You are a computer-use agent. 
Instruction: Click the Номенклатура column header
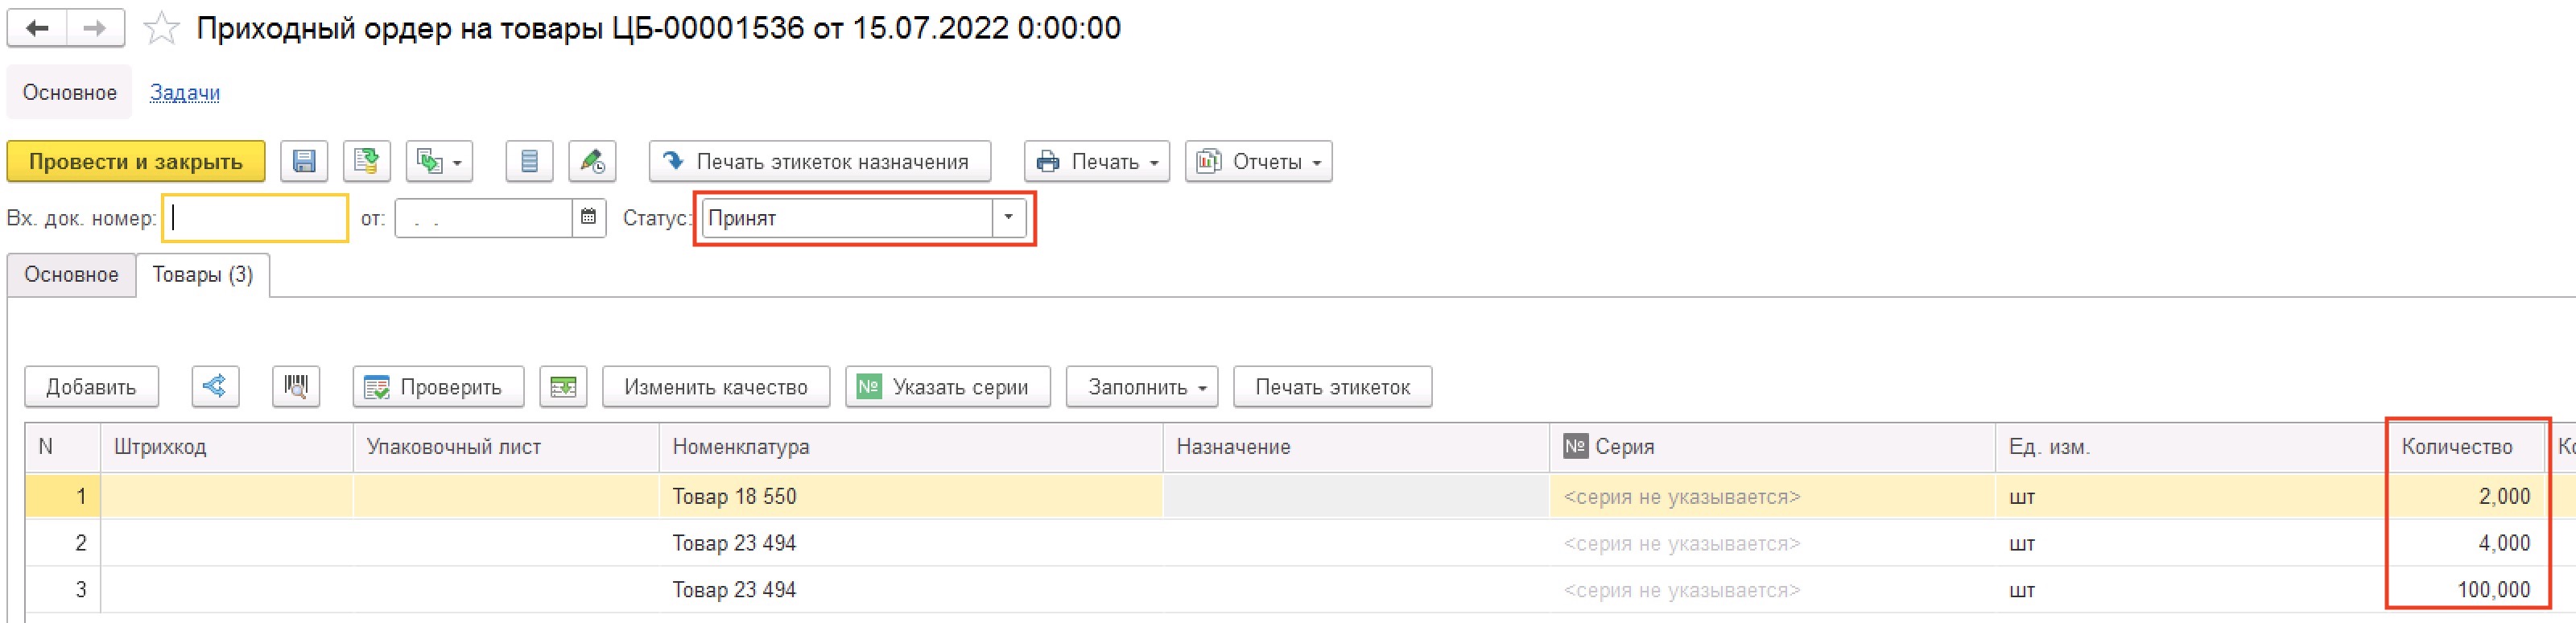[911, 447]
